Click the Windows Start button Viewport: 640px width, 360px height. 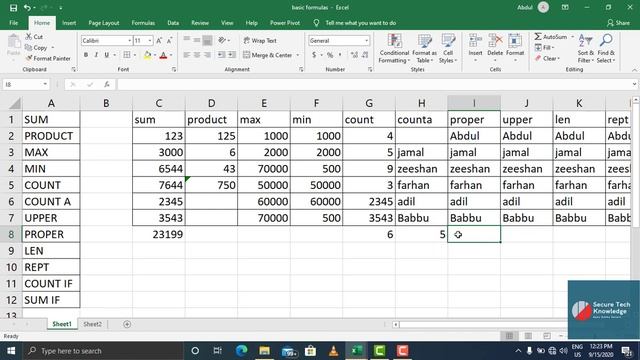point(11,351)
